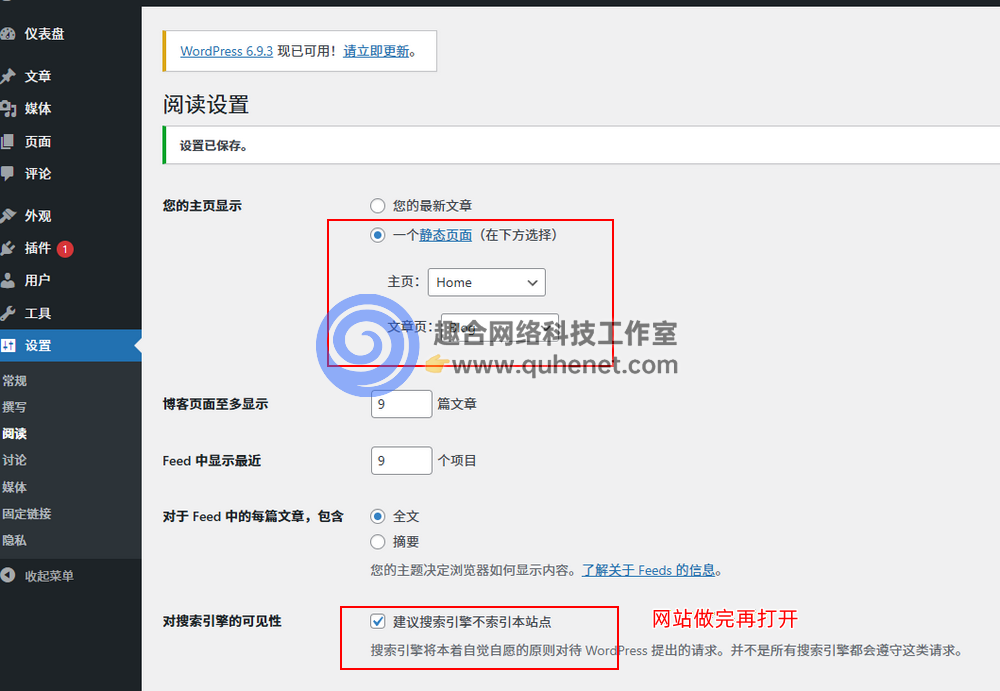Select the 您的最新文章 radio option

(x=377, y=205)
